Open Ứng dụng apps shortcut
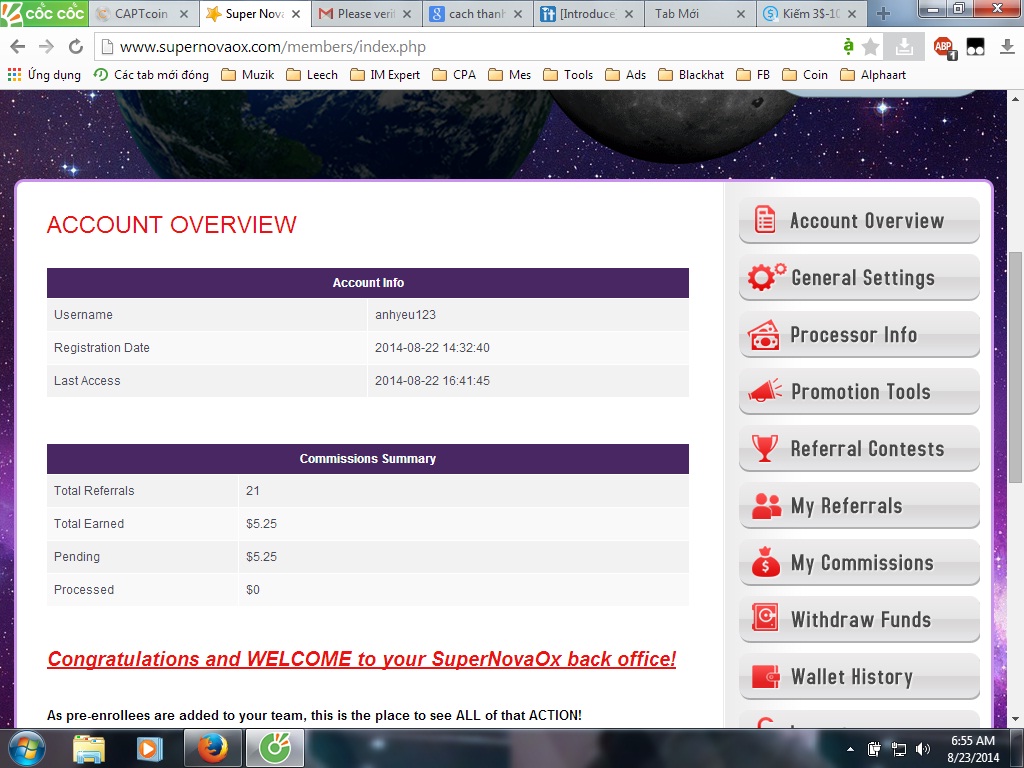Screen dimensions: 1024x768 44,74
